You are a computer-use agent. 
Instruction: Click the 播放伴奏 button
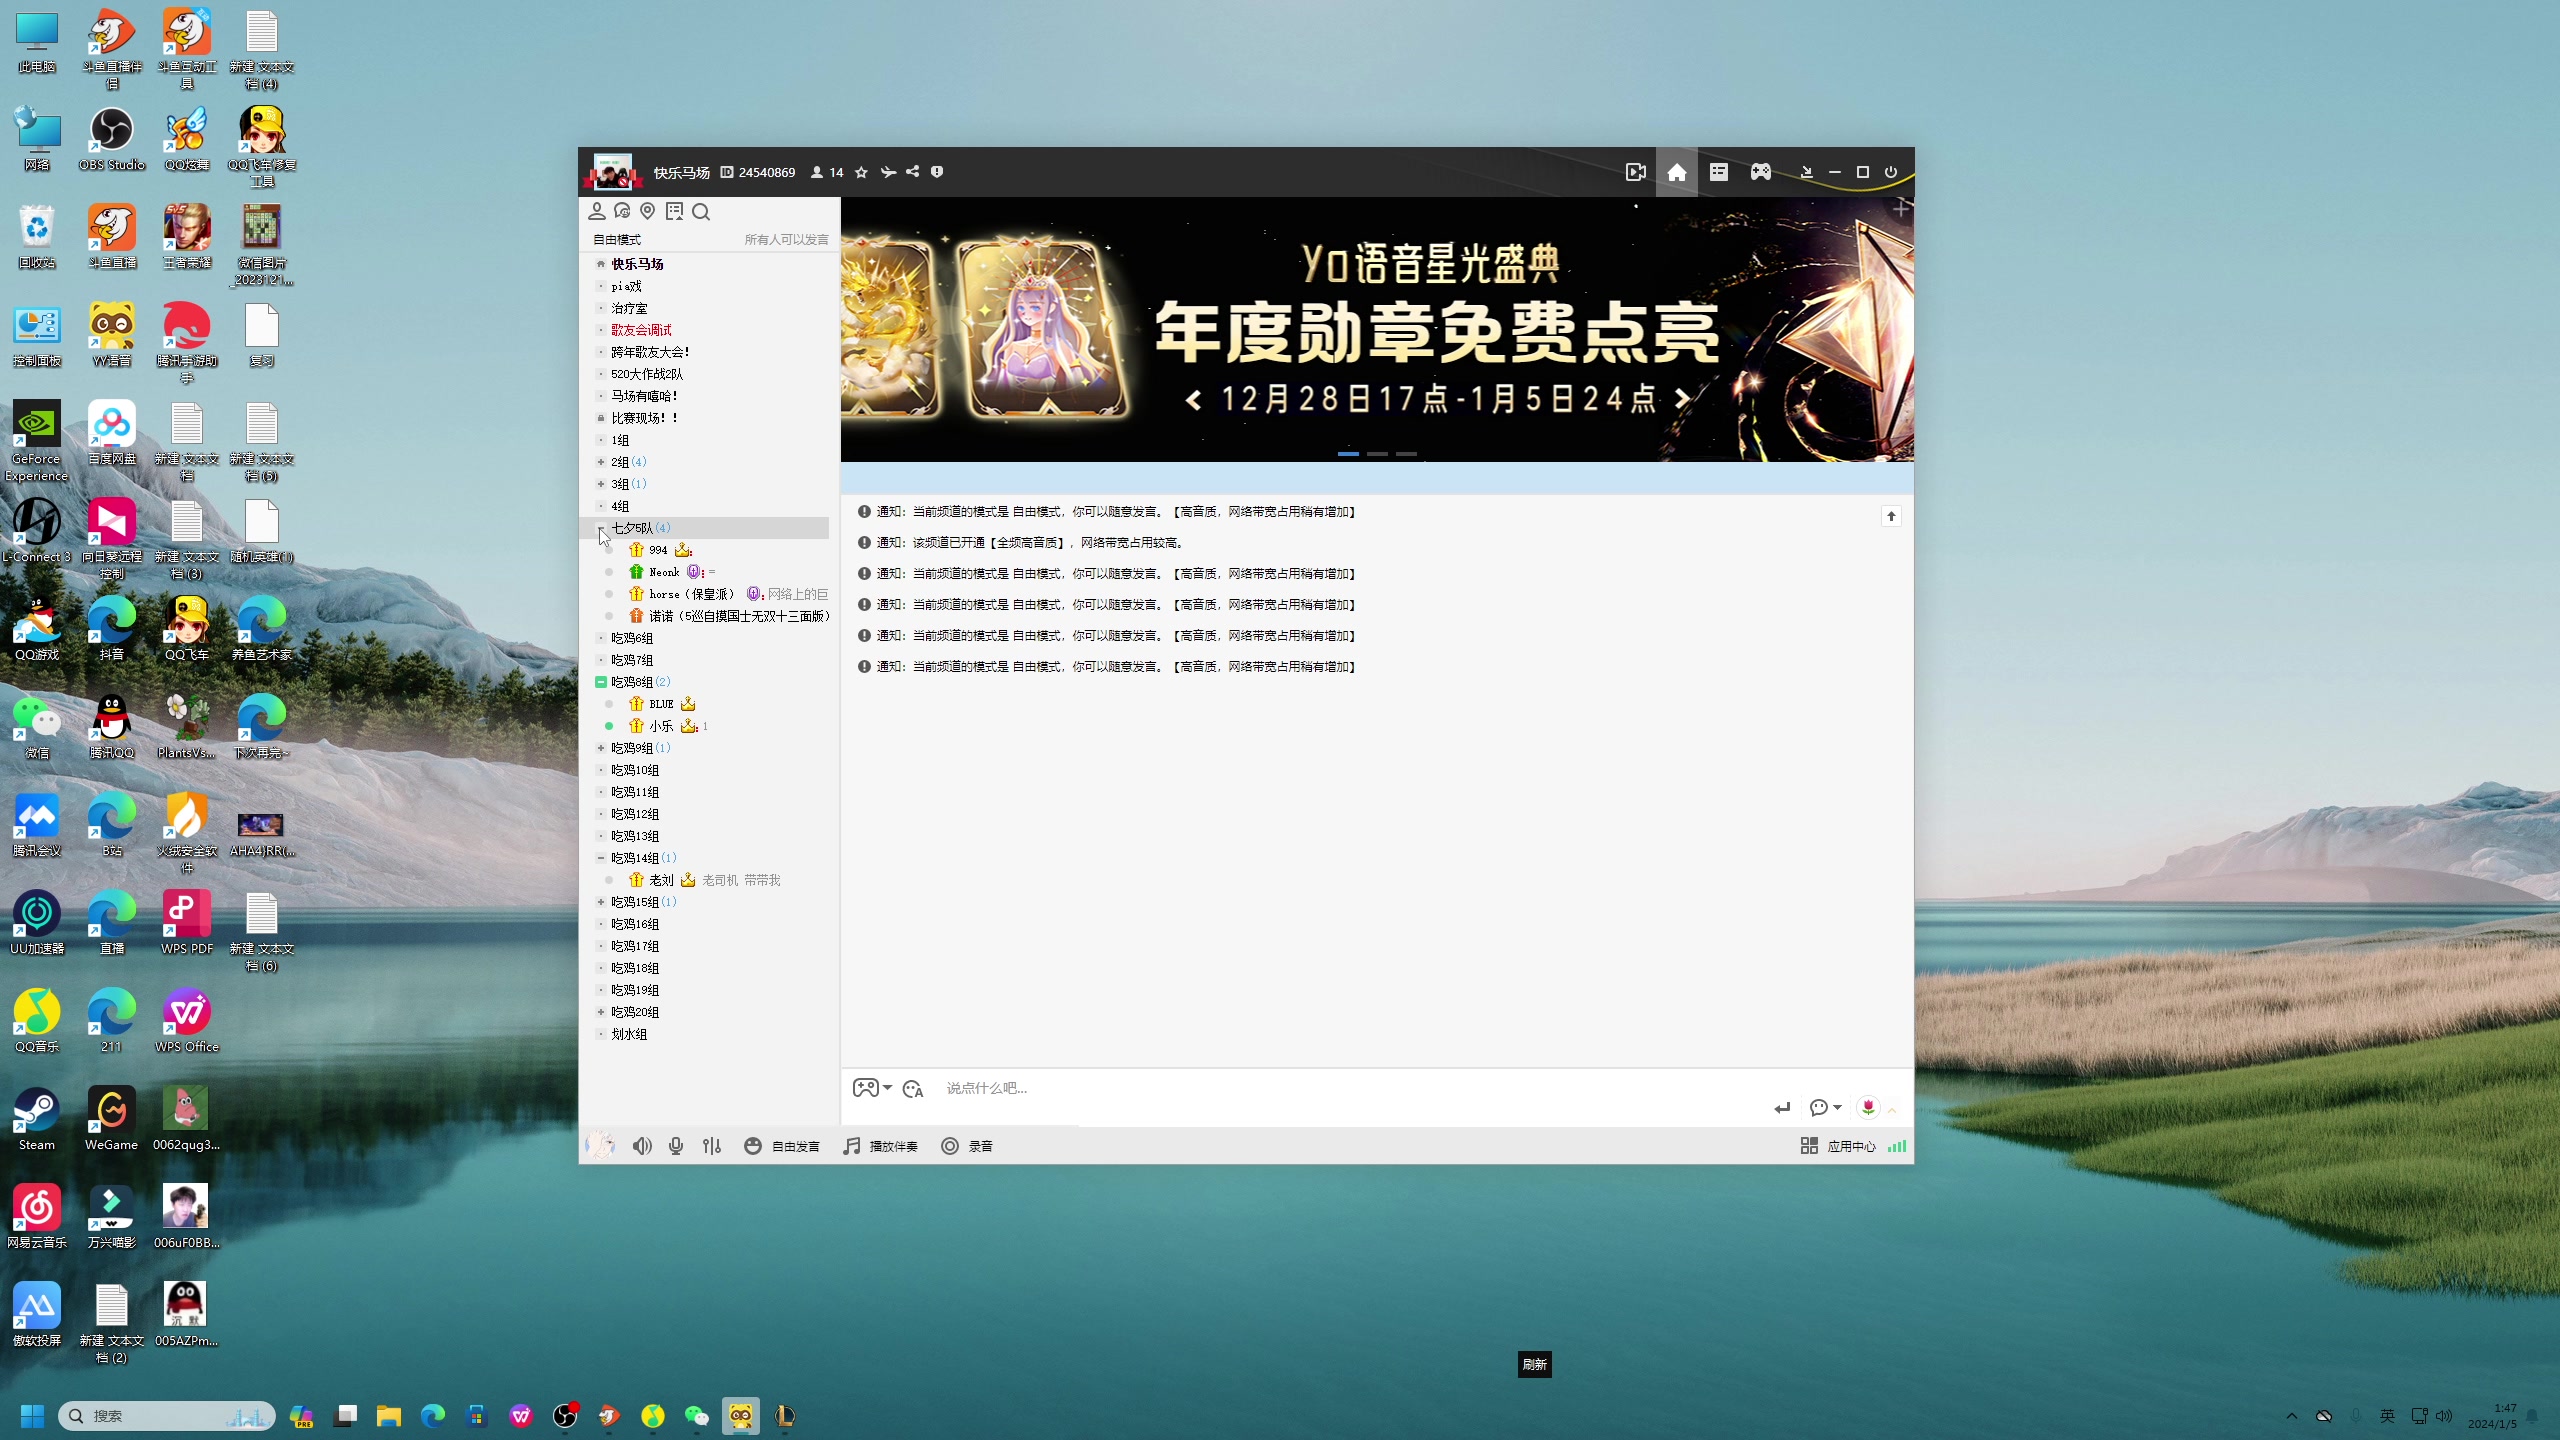(881, 1146)
